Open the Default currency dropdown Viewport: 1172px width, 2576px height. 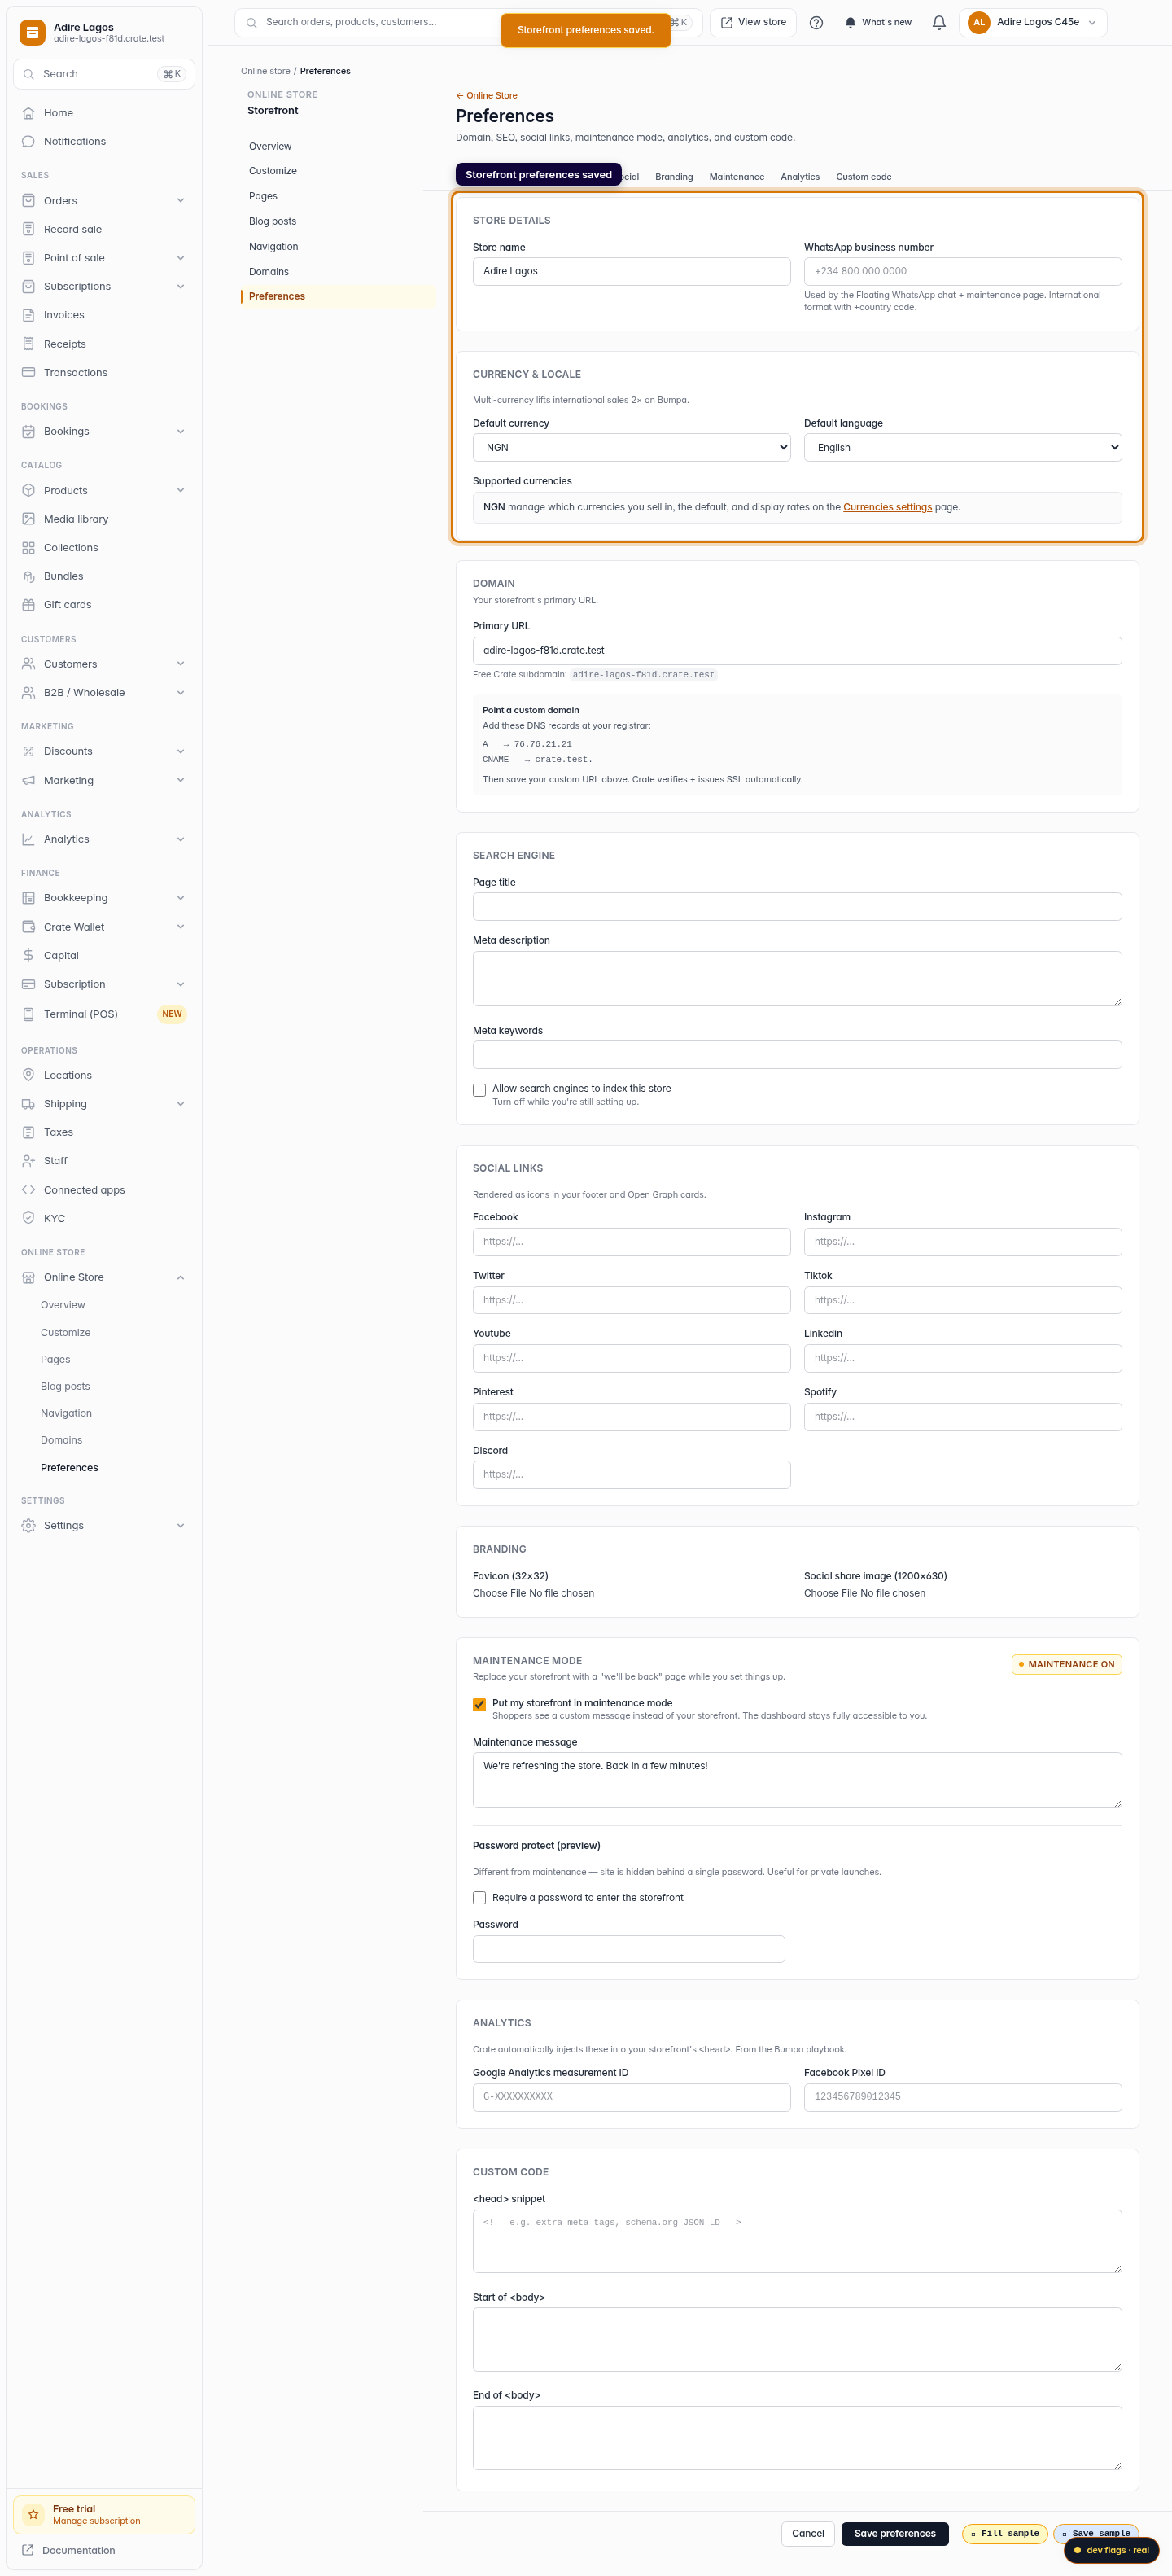click(632, 447)
